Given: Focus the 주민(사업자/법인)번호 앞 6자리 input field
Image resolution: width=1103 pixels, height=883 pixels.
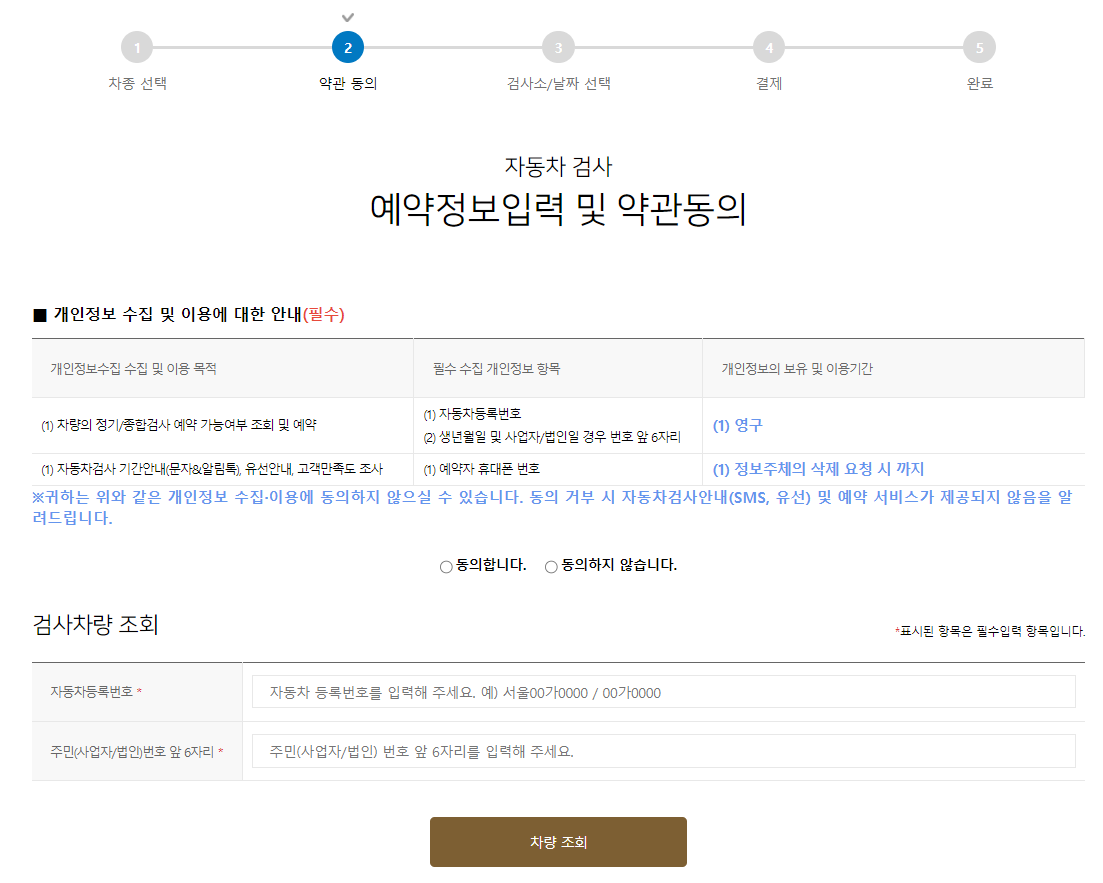Looking at the screenshot, I should 663,751.
